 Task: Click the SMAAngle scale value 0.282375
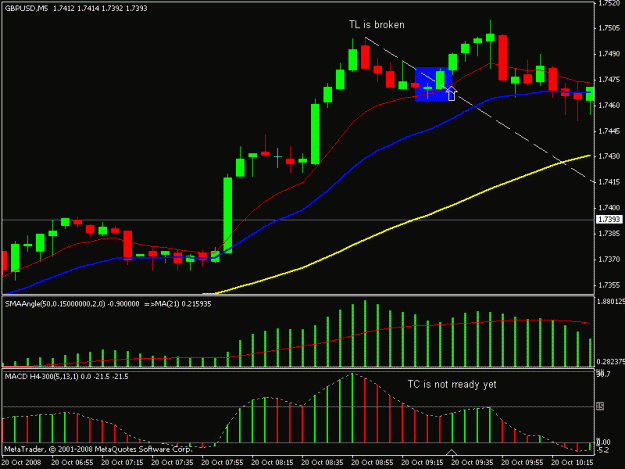point(611,362)
